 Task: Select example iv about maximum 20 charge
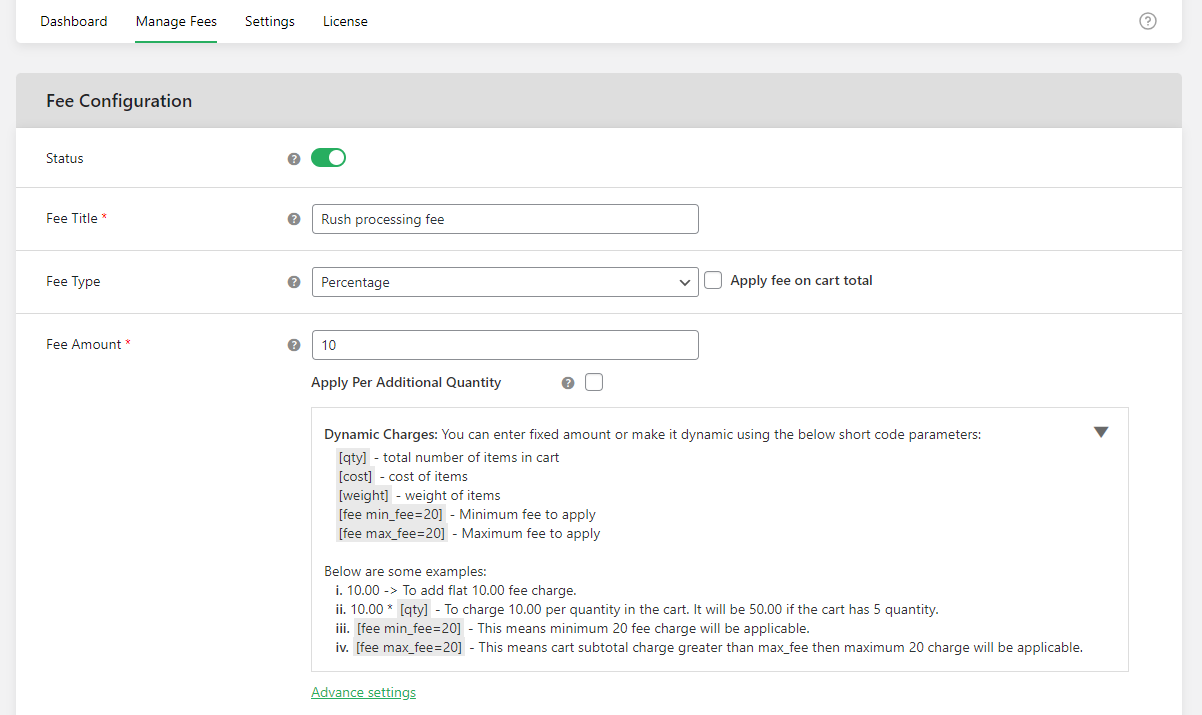[710, 647]
